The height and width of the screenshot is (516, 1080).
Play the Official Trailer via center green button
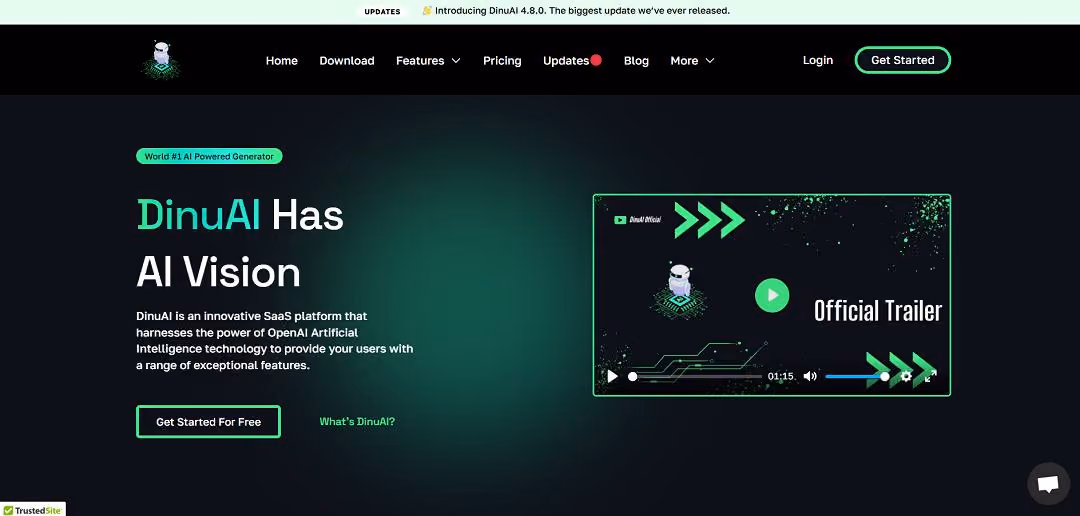pyautogui.click(x=772, y=295)
